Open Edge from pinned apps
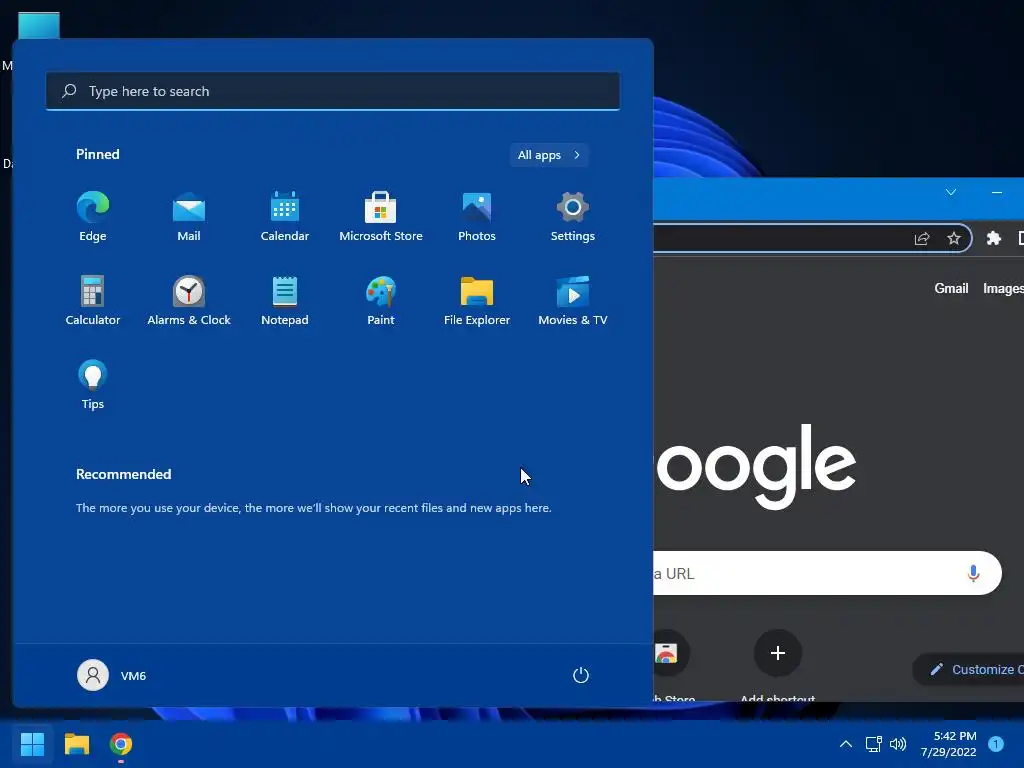This screenshot has width=1024, height=768. [x=93, y=217]
